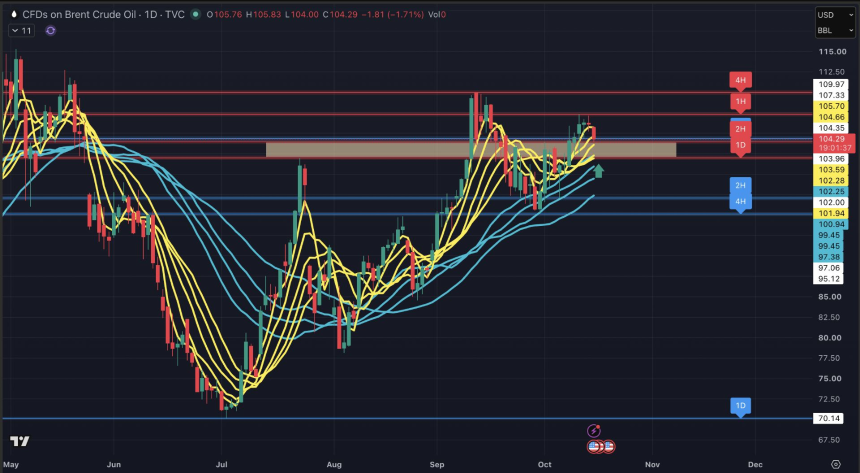
Task: Click the 102.00 price label
Action: pyautogui.click(x=831, y=202)
